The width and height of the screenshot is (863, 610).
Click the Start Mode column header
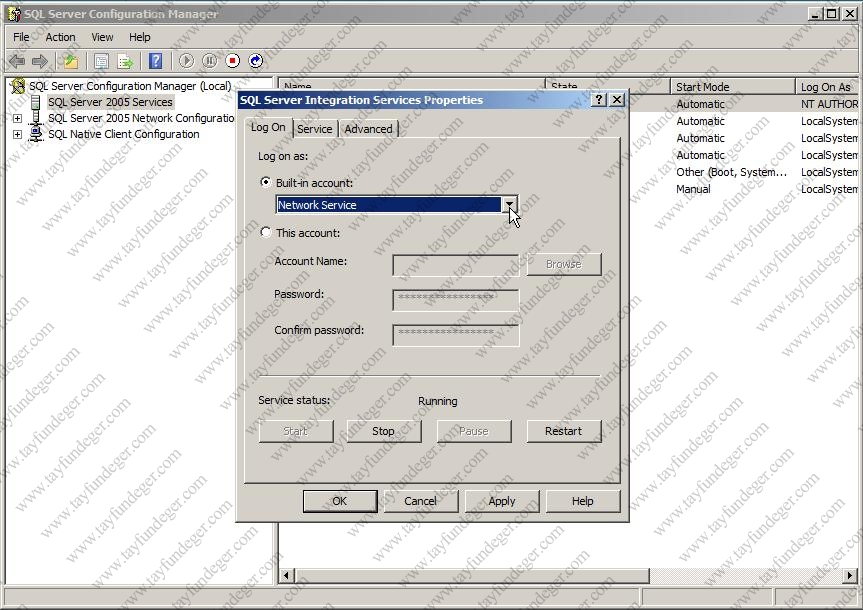pos(733,86)
